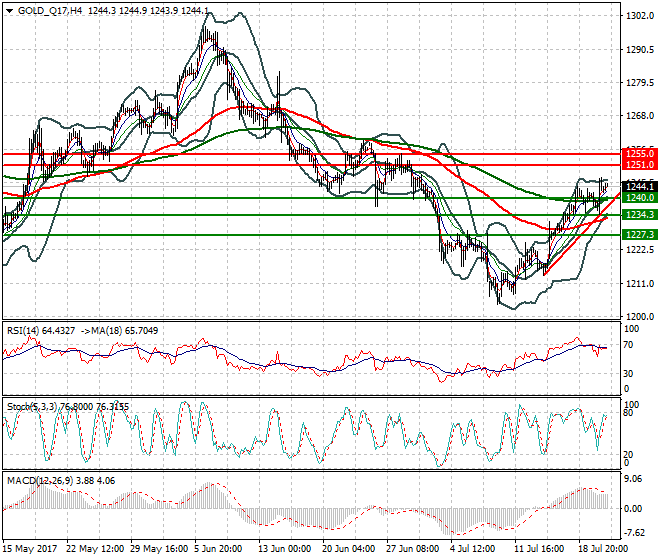Screen dimensions: 660x560
Task: Click the 13 Jun 00:00 date label
Action: [x=285, y=549]
